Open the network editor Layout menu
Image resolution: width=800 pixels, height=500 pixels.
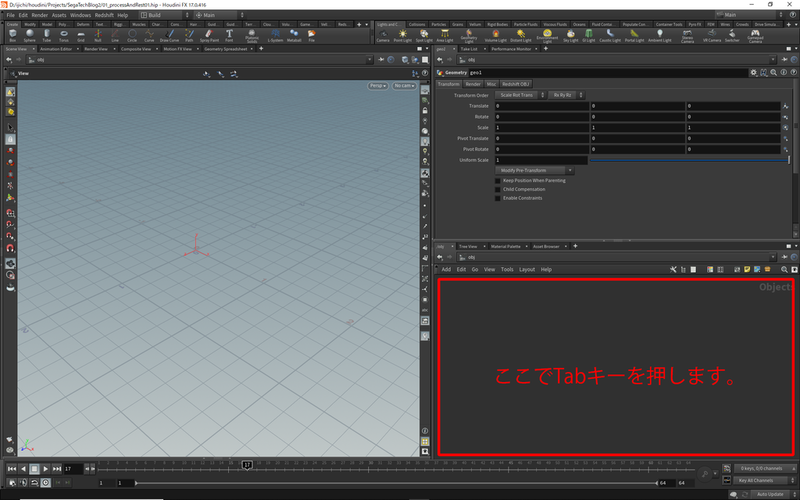527,269
